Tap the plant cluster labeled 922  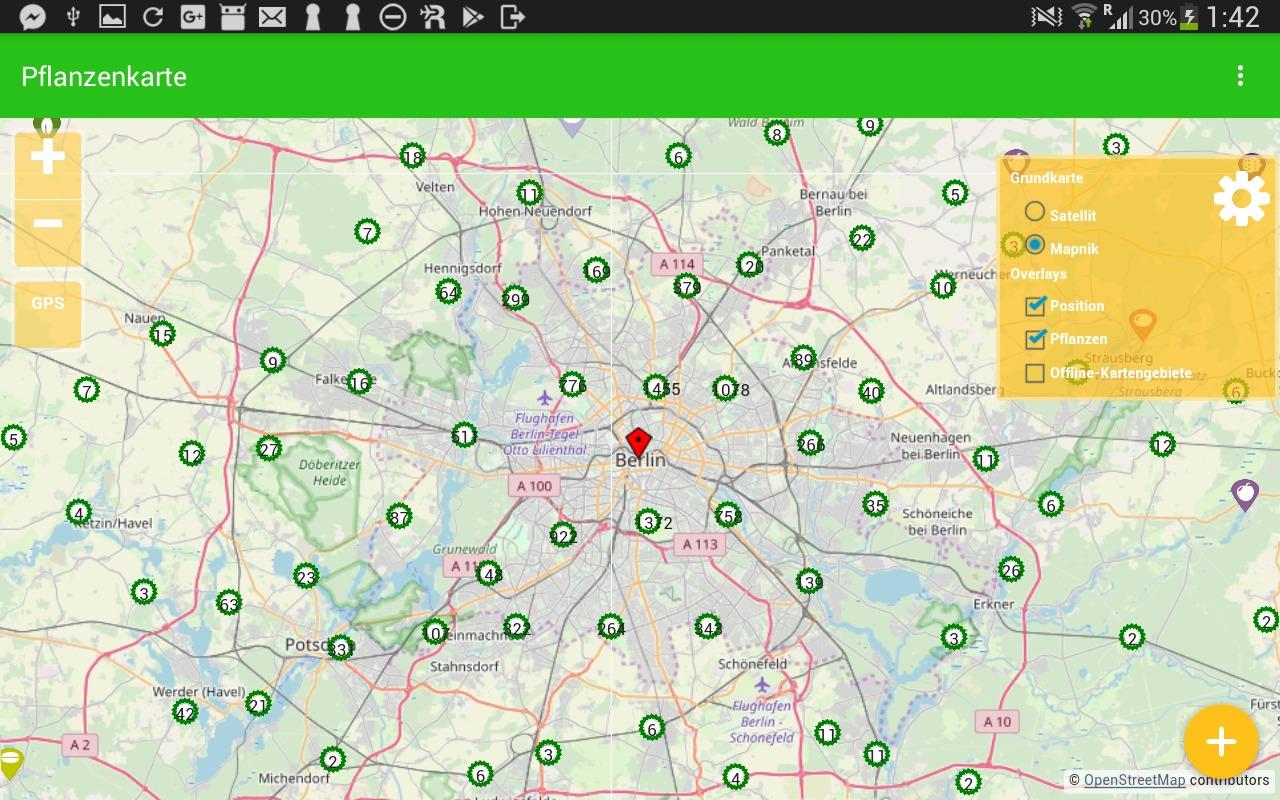pyautogui.click(x=563, y=536)
